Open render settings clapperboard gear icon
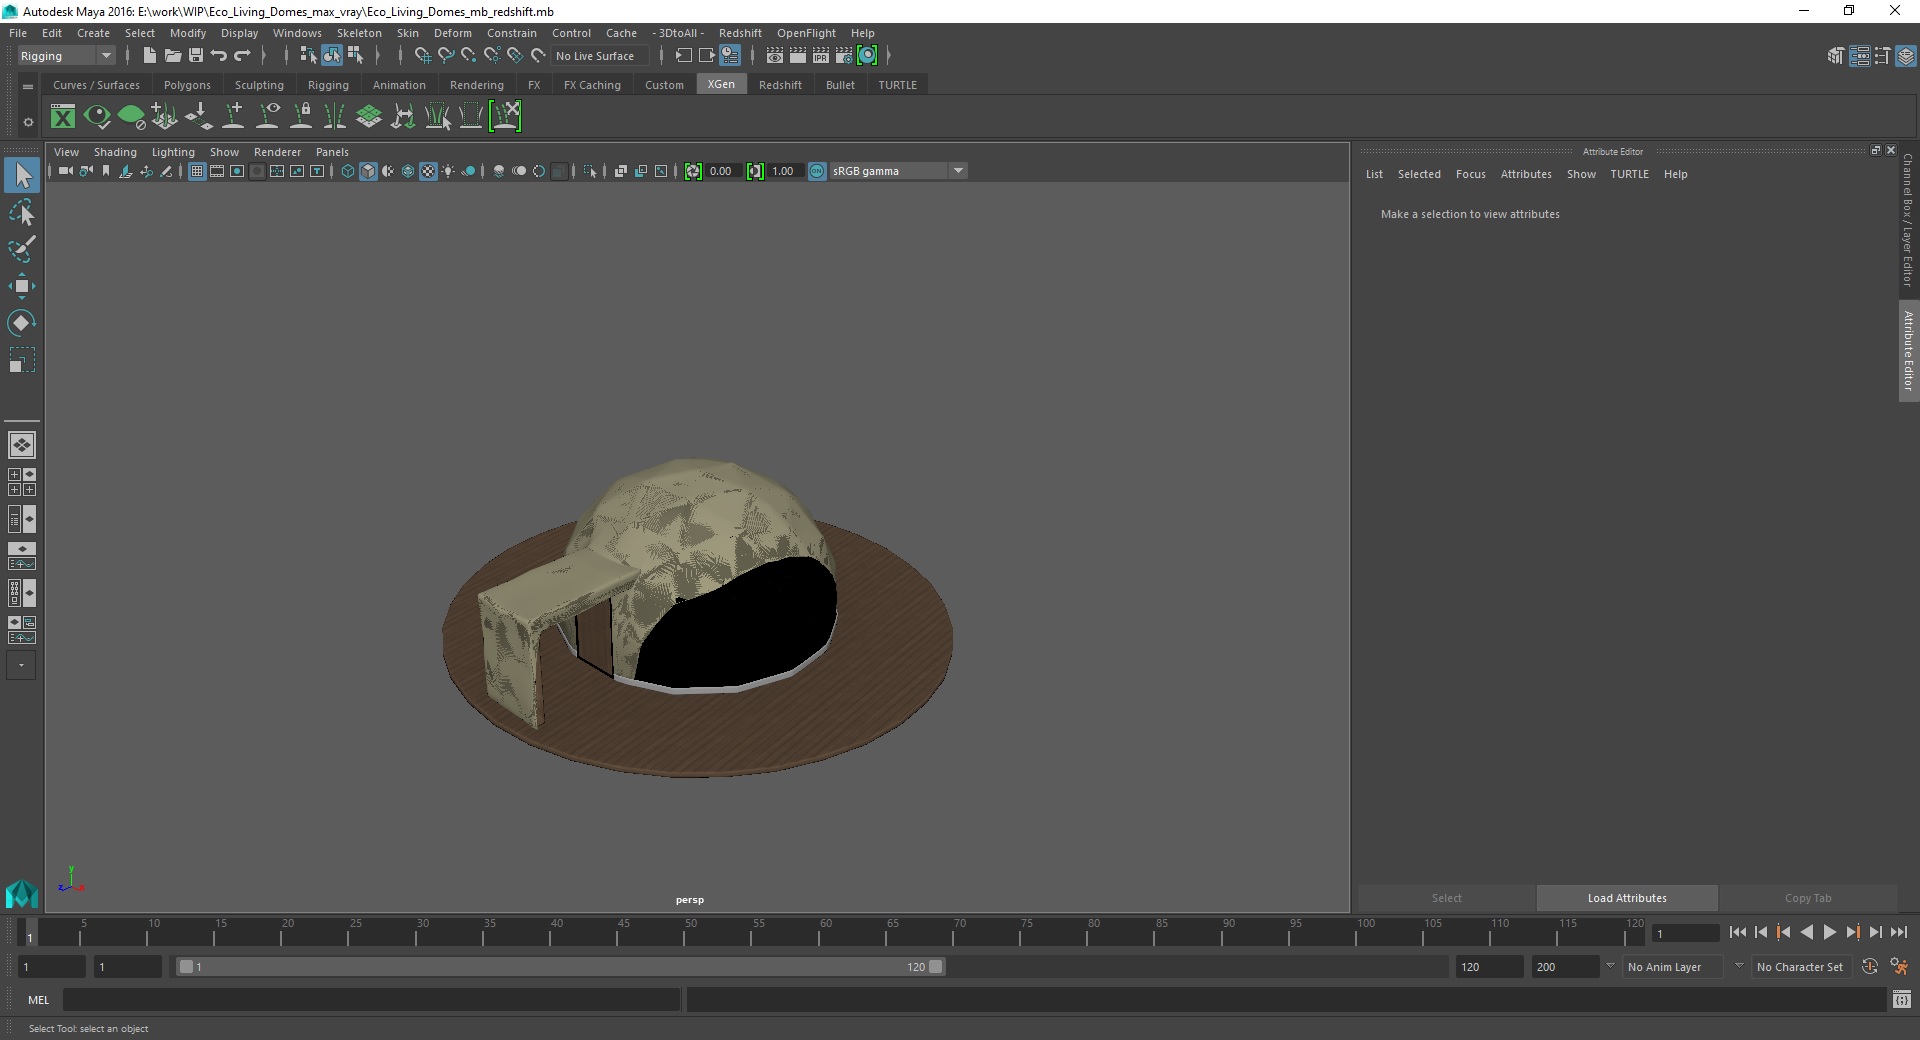This screenshot has height=1040, width=1920. pos(844,56)
